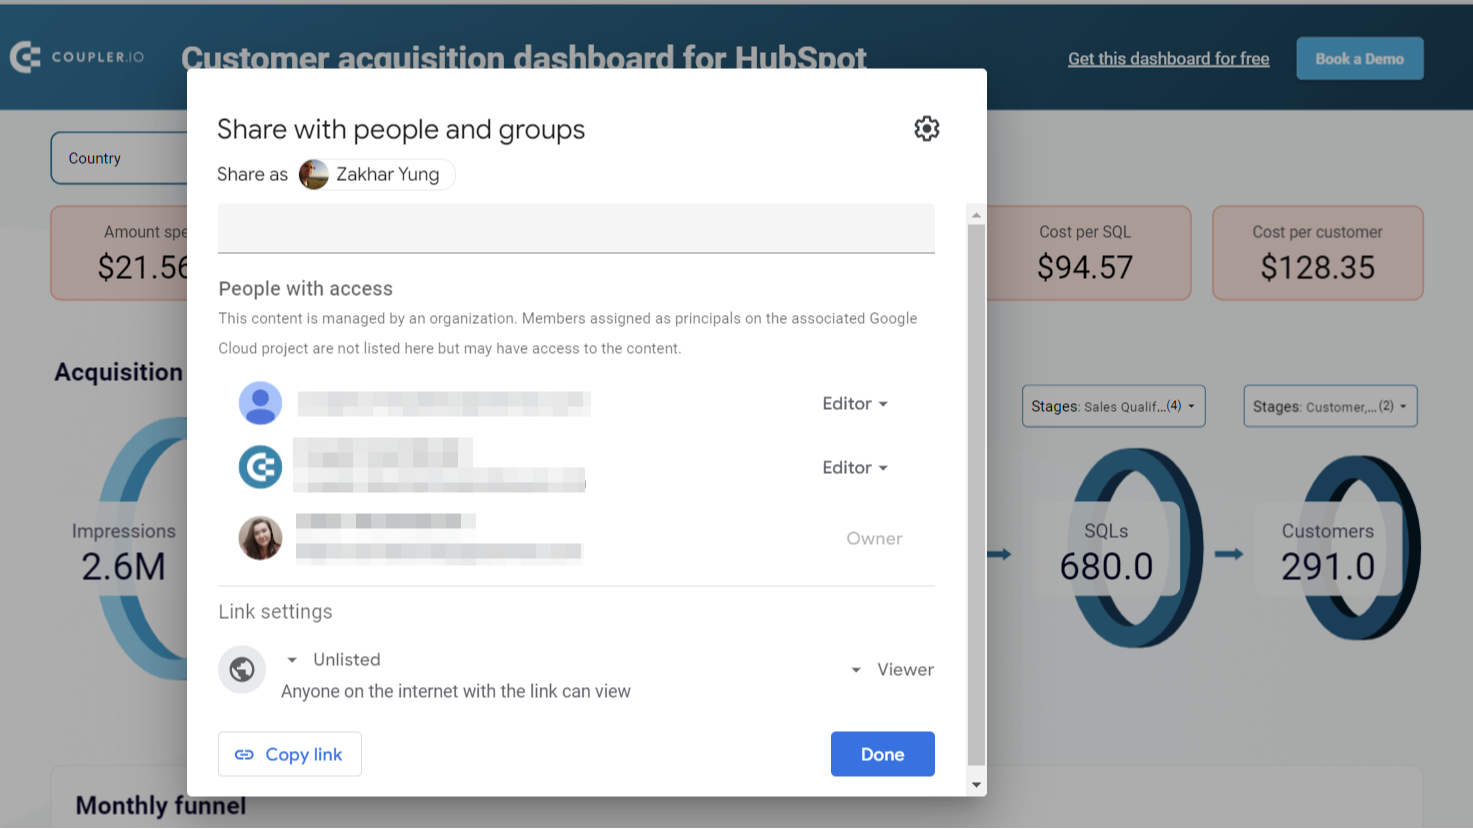Click the generic blue user avatar icon

click(260, 403)
